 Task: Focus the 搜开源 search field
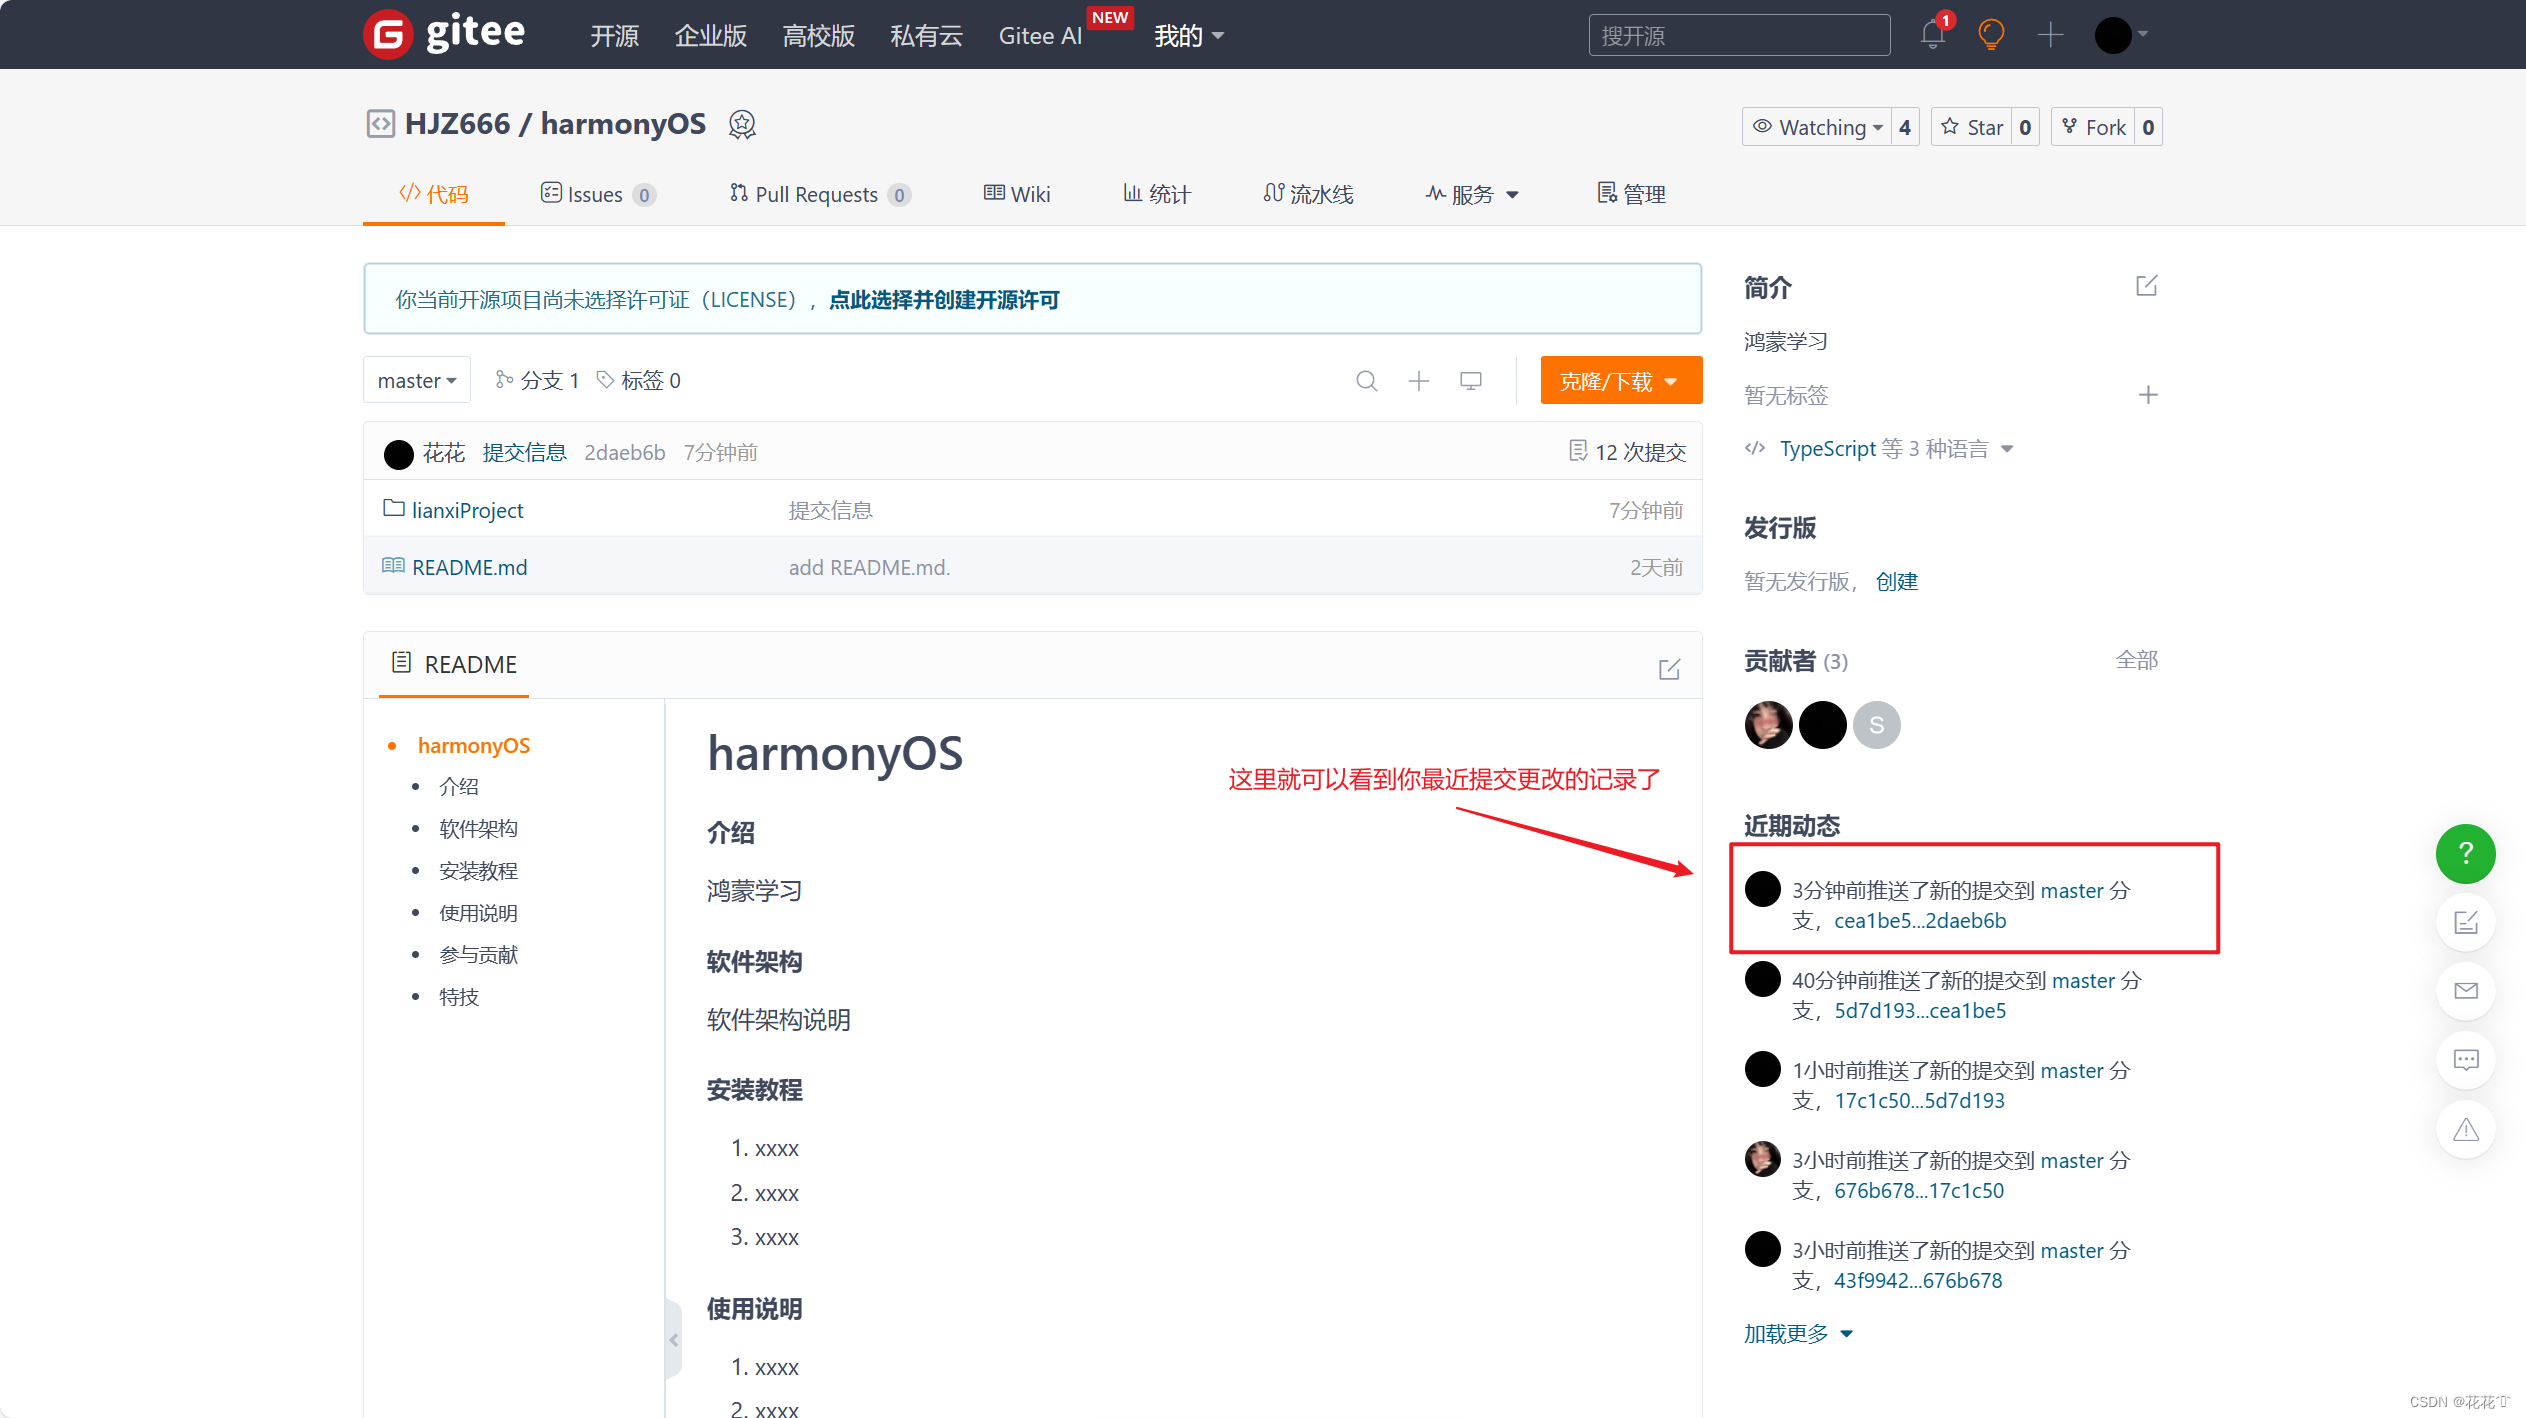click(x=1739, y=35)
